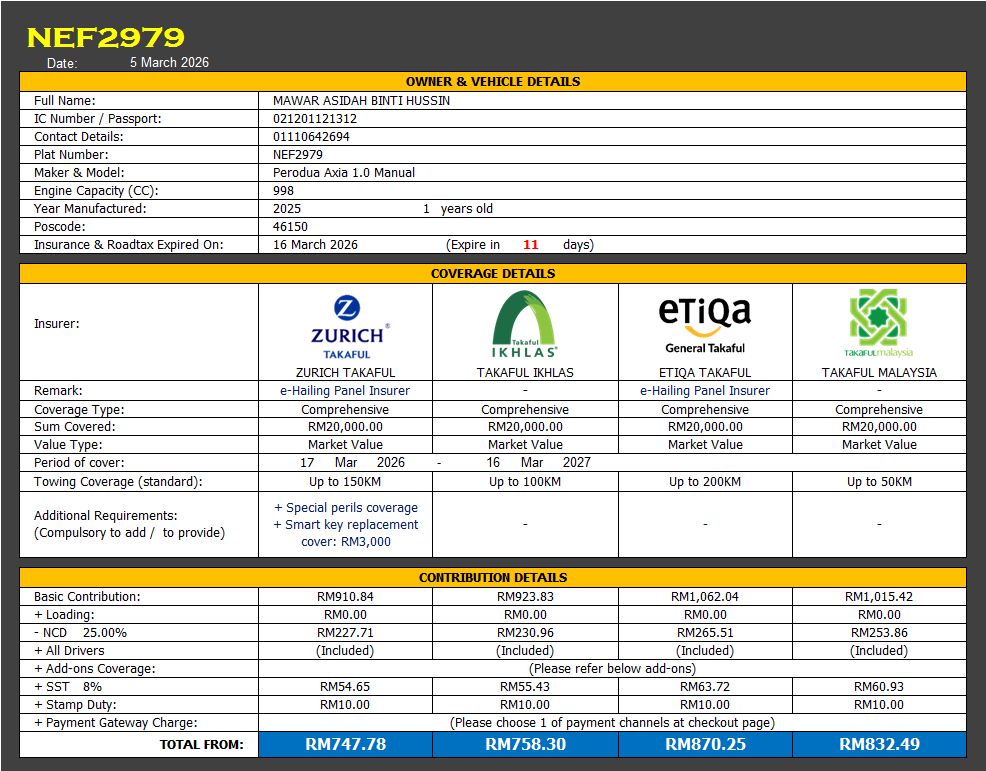Click the Etiqa General Takaful logo
The image size is (986, 771).
(x=705, y=324)
